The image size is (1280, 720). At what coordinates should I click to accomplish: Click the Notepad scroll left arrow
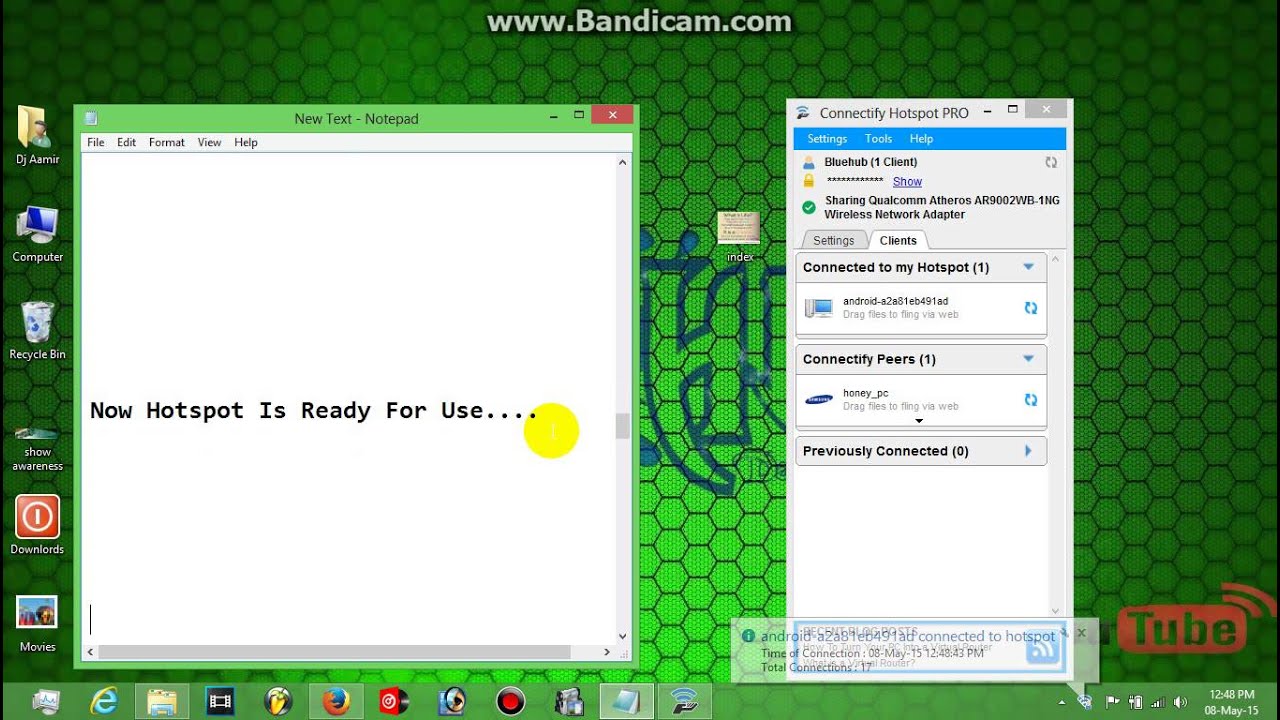click(90, 652)
